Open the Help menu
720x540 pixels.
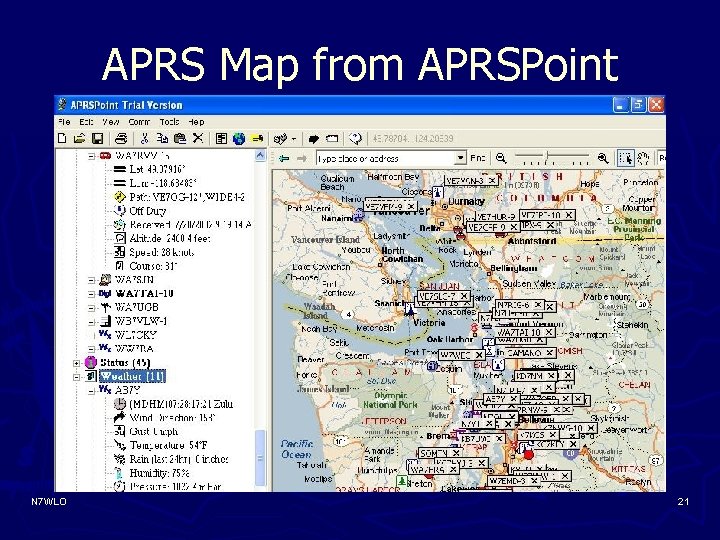click(x=196, y=122)
